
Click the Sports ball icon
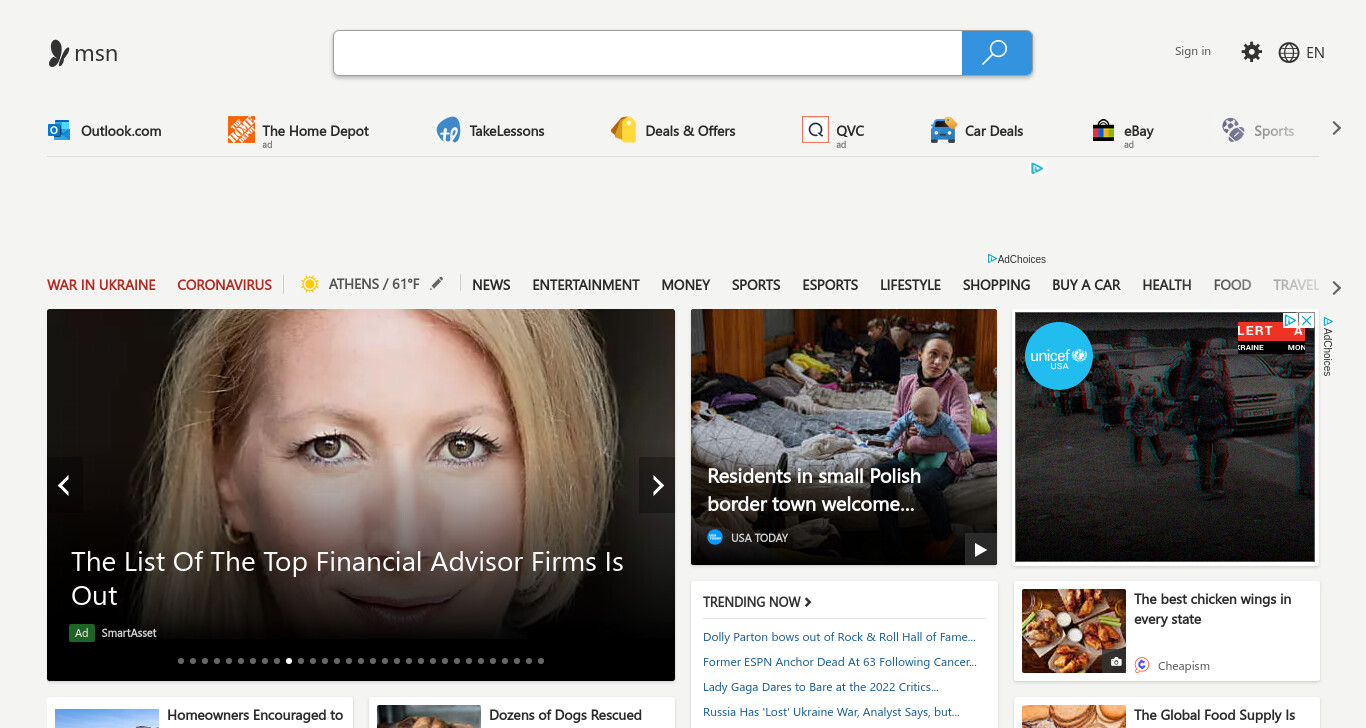point(1233,130)
